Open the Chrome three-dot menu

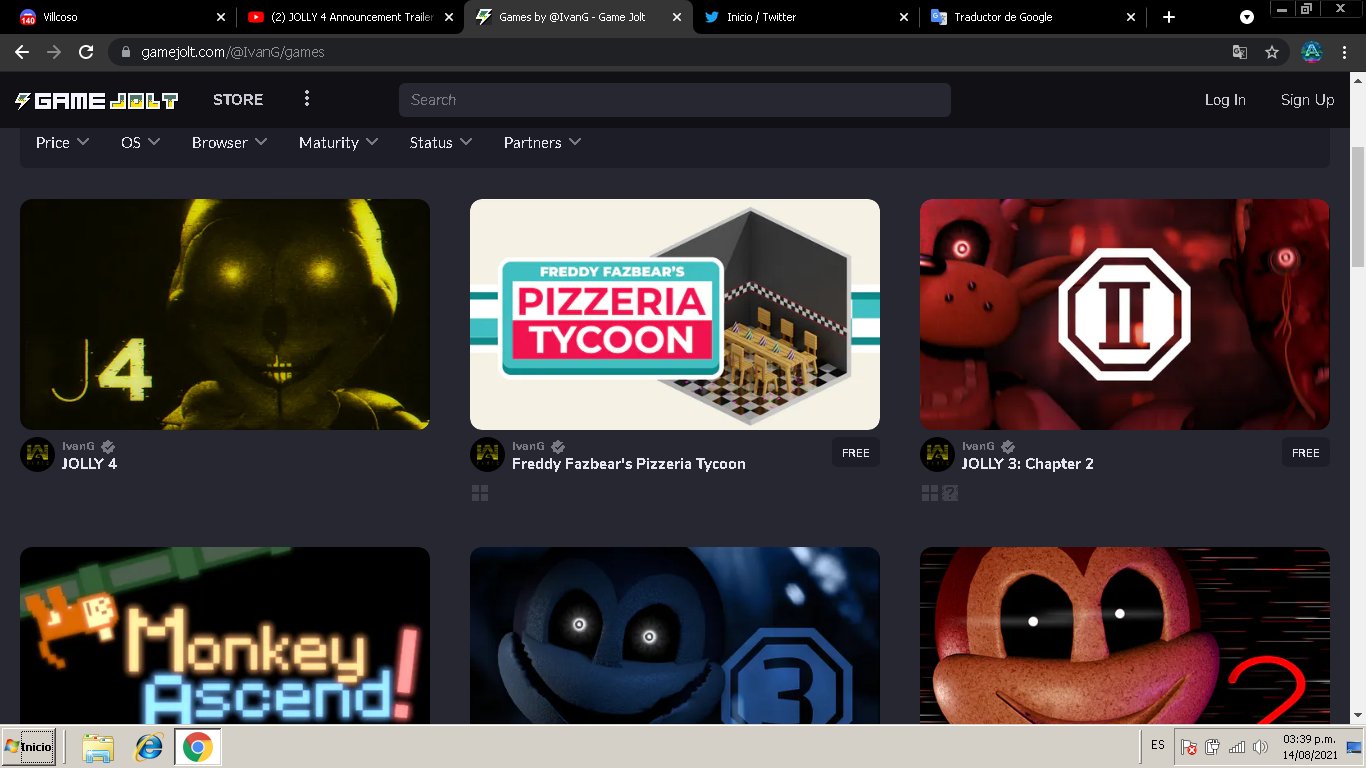coord(1345,52)
